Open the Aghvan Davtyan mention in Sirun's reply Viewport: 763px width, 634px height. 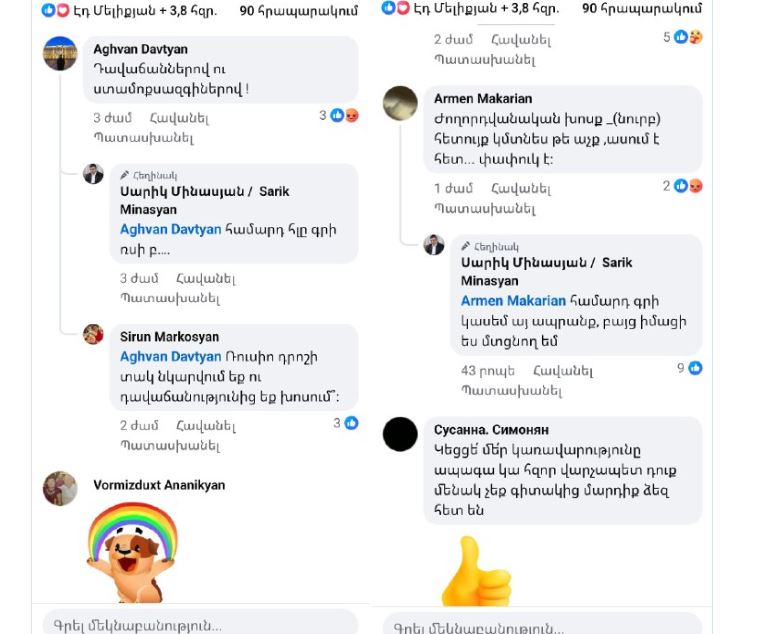click(x=170, y=357)
